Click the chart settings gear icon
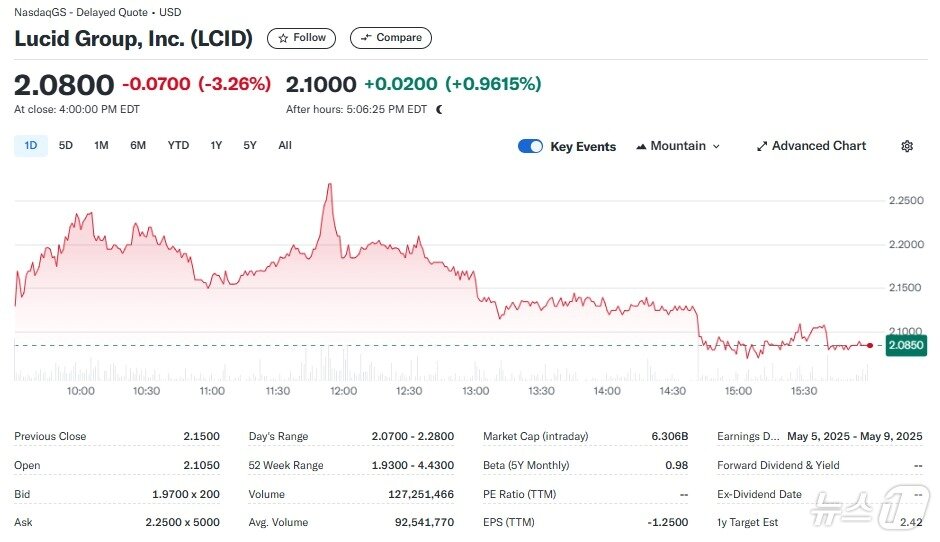Image resolution: width=940 pixels, height=542 pixels. click(x=907, y=146)
